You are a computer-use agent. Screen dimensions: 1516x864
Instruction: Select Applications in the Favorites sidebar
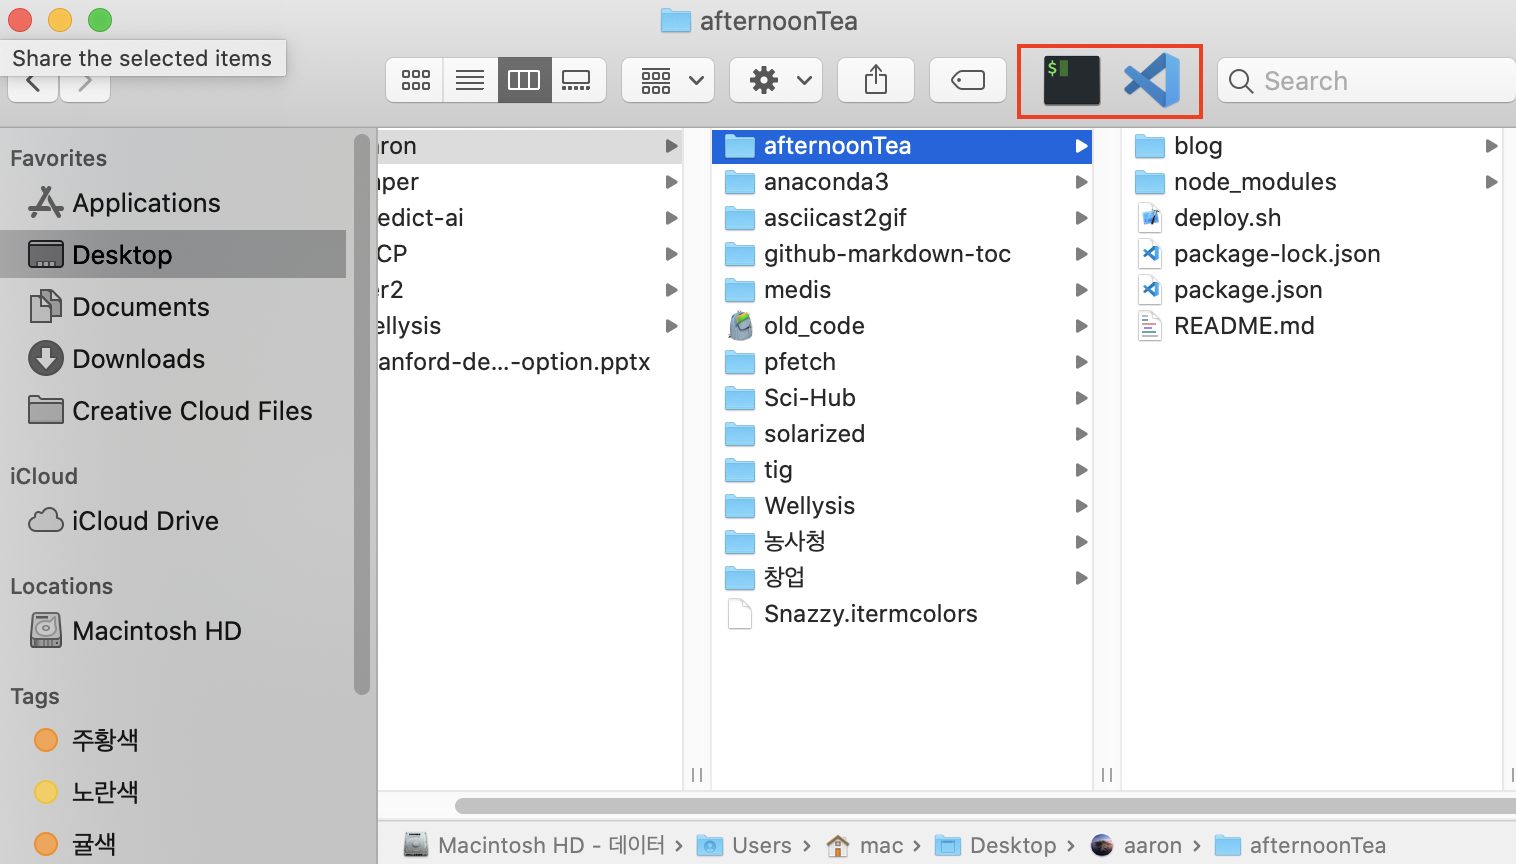coord(146,203)
